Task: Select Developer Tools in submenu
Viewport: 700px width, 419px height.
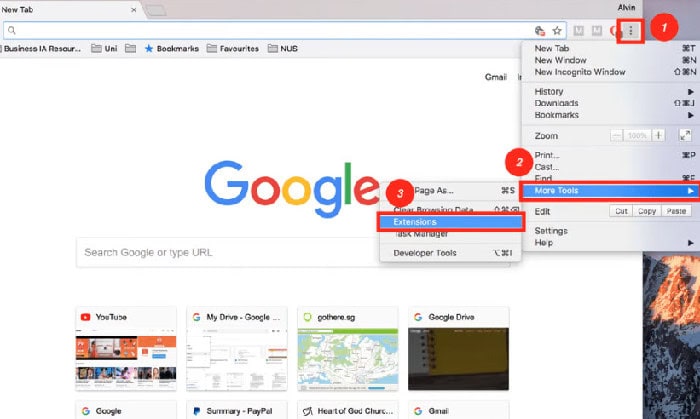Action: pyautogui.click(x=450, y=253)
